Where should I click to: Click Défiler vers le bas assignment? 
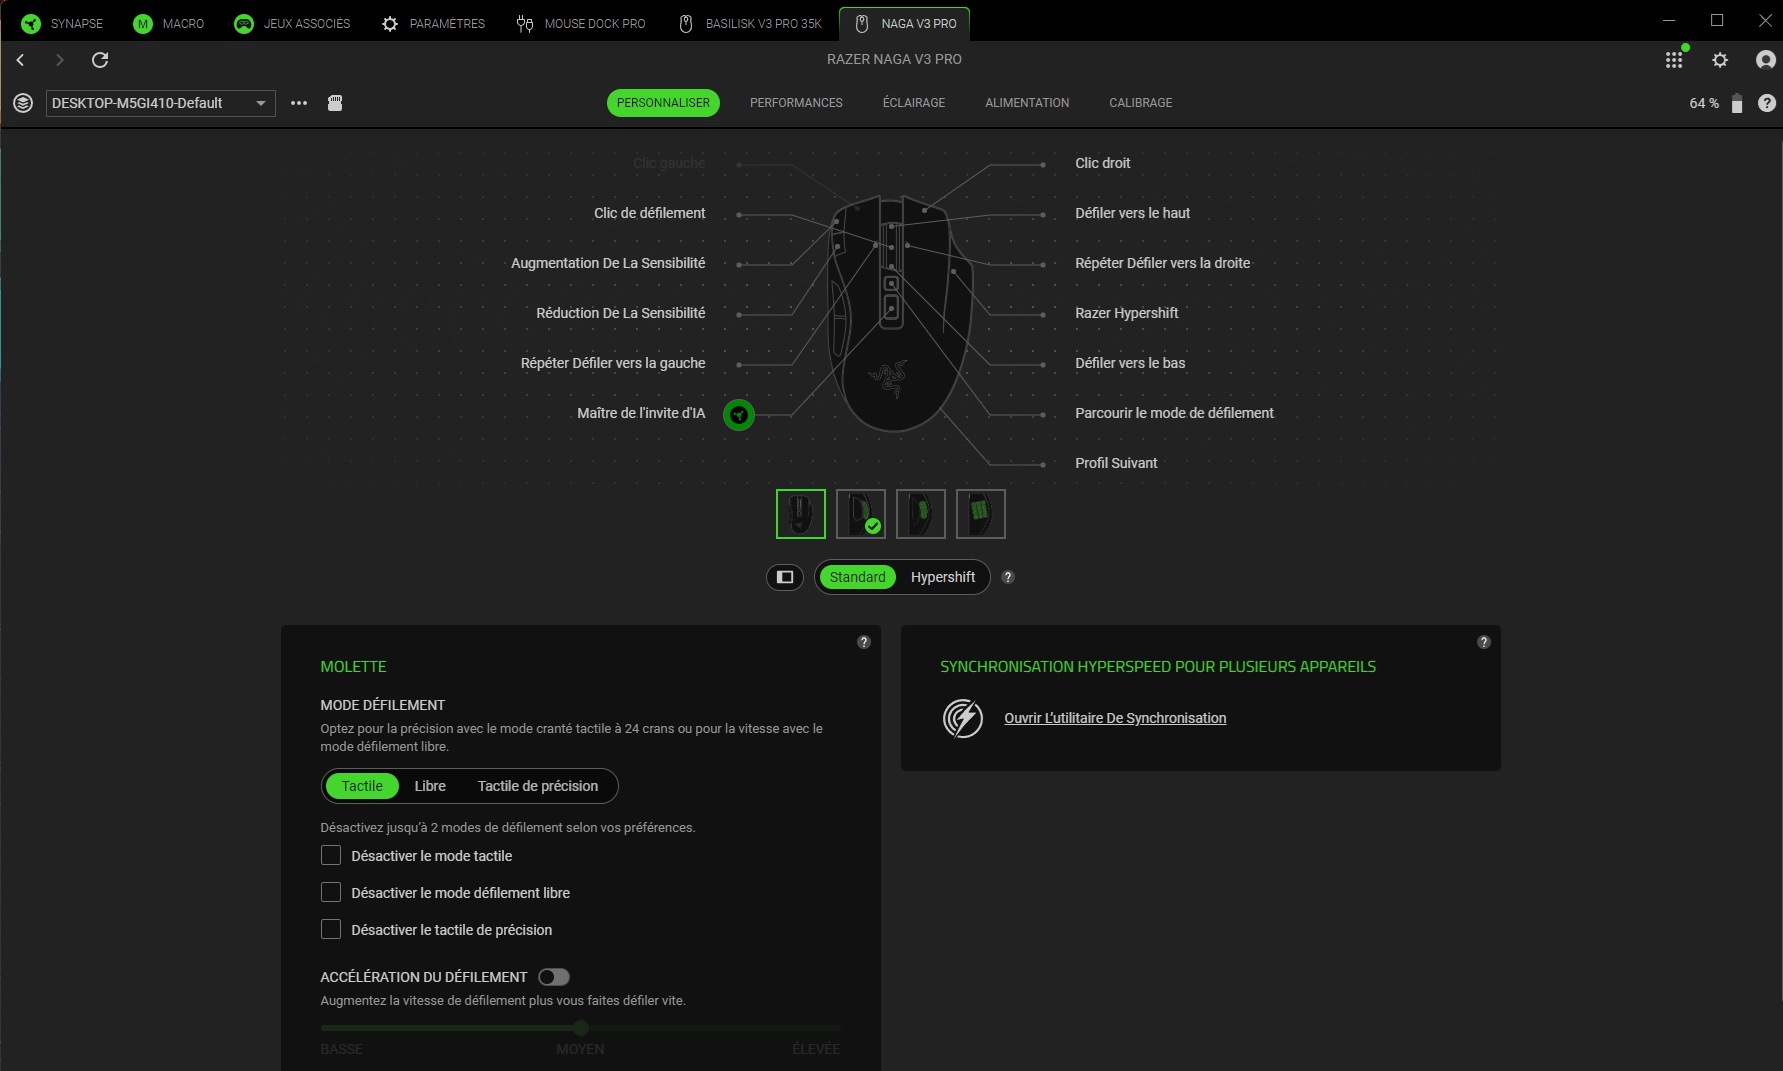1130,363
